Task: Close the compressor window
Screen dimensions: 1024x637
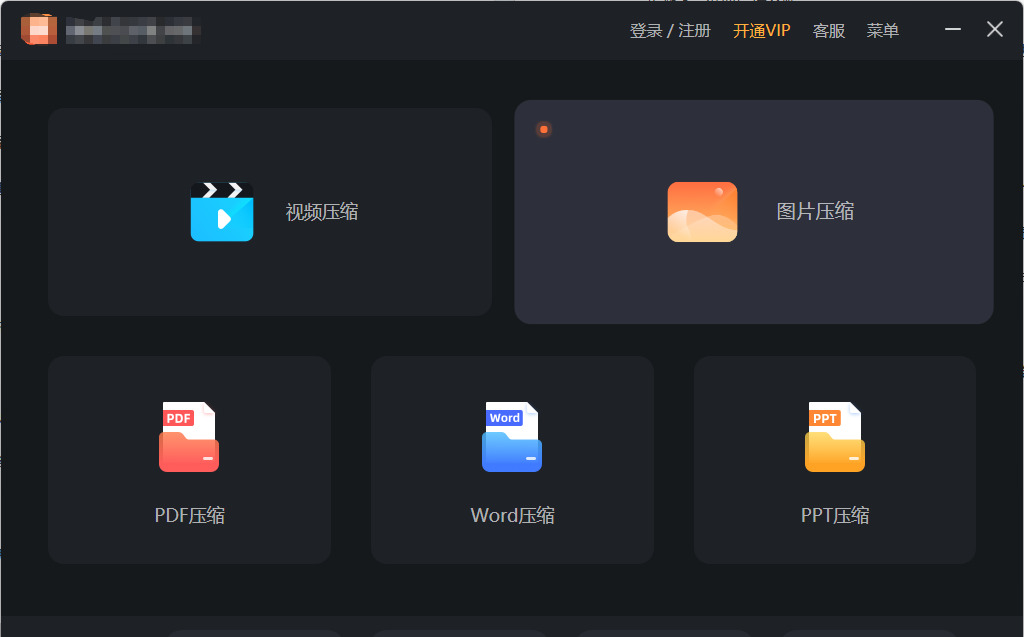Action: (995, 29)
